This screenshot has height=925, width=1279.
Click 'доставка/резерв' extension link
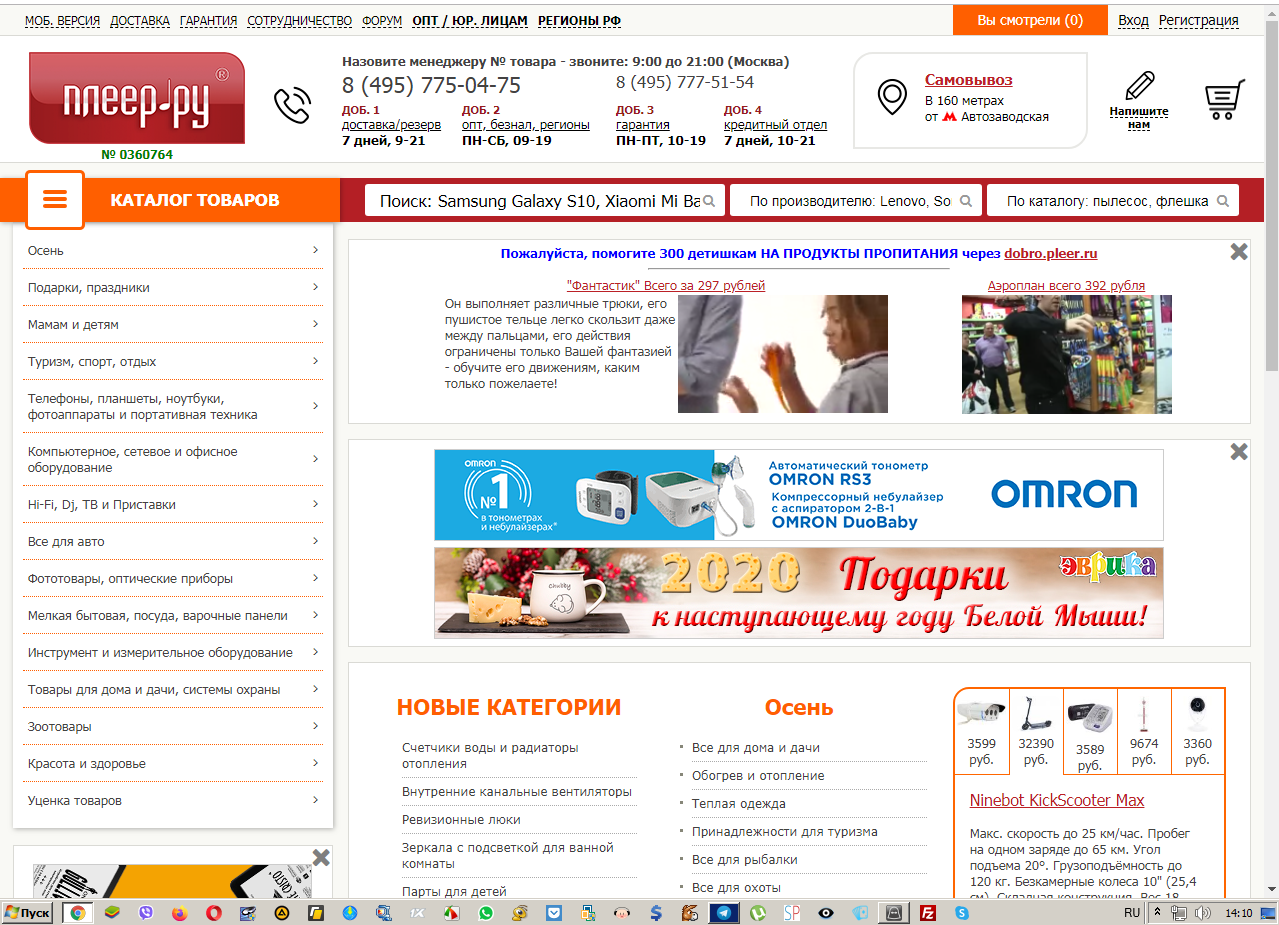click(x=391, y=125)
